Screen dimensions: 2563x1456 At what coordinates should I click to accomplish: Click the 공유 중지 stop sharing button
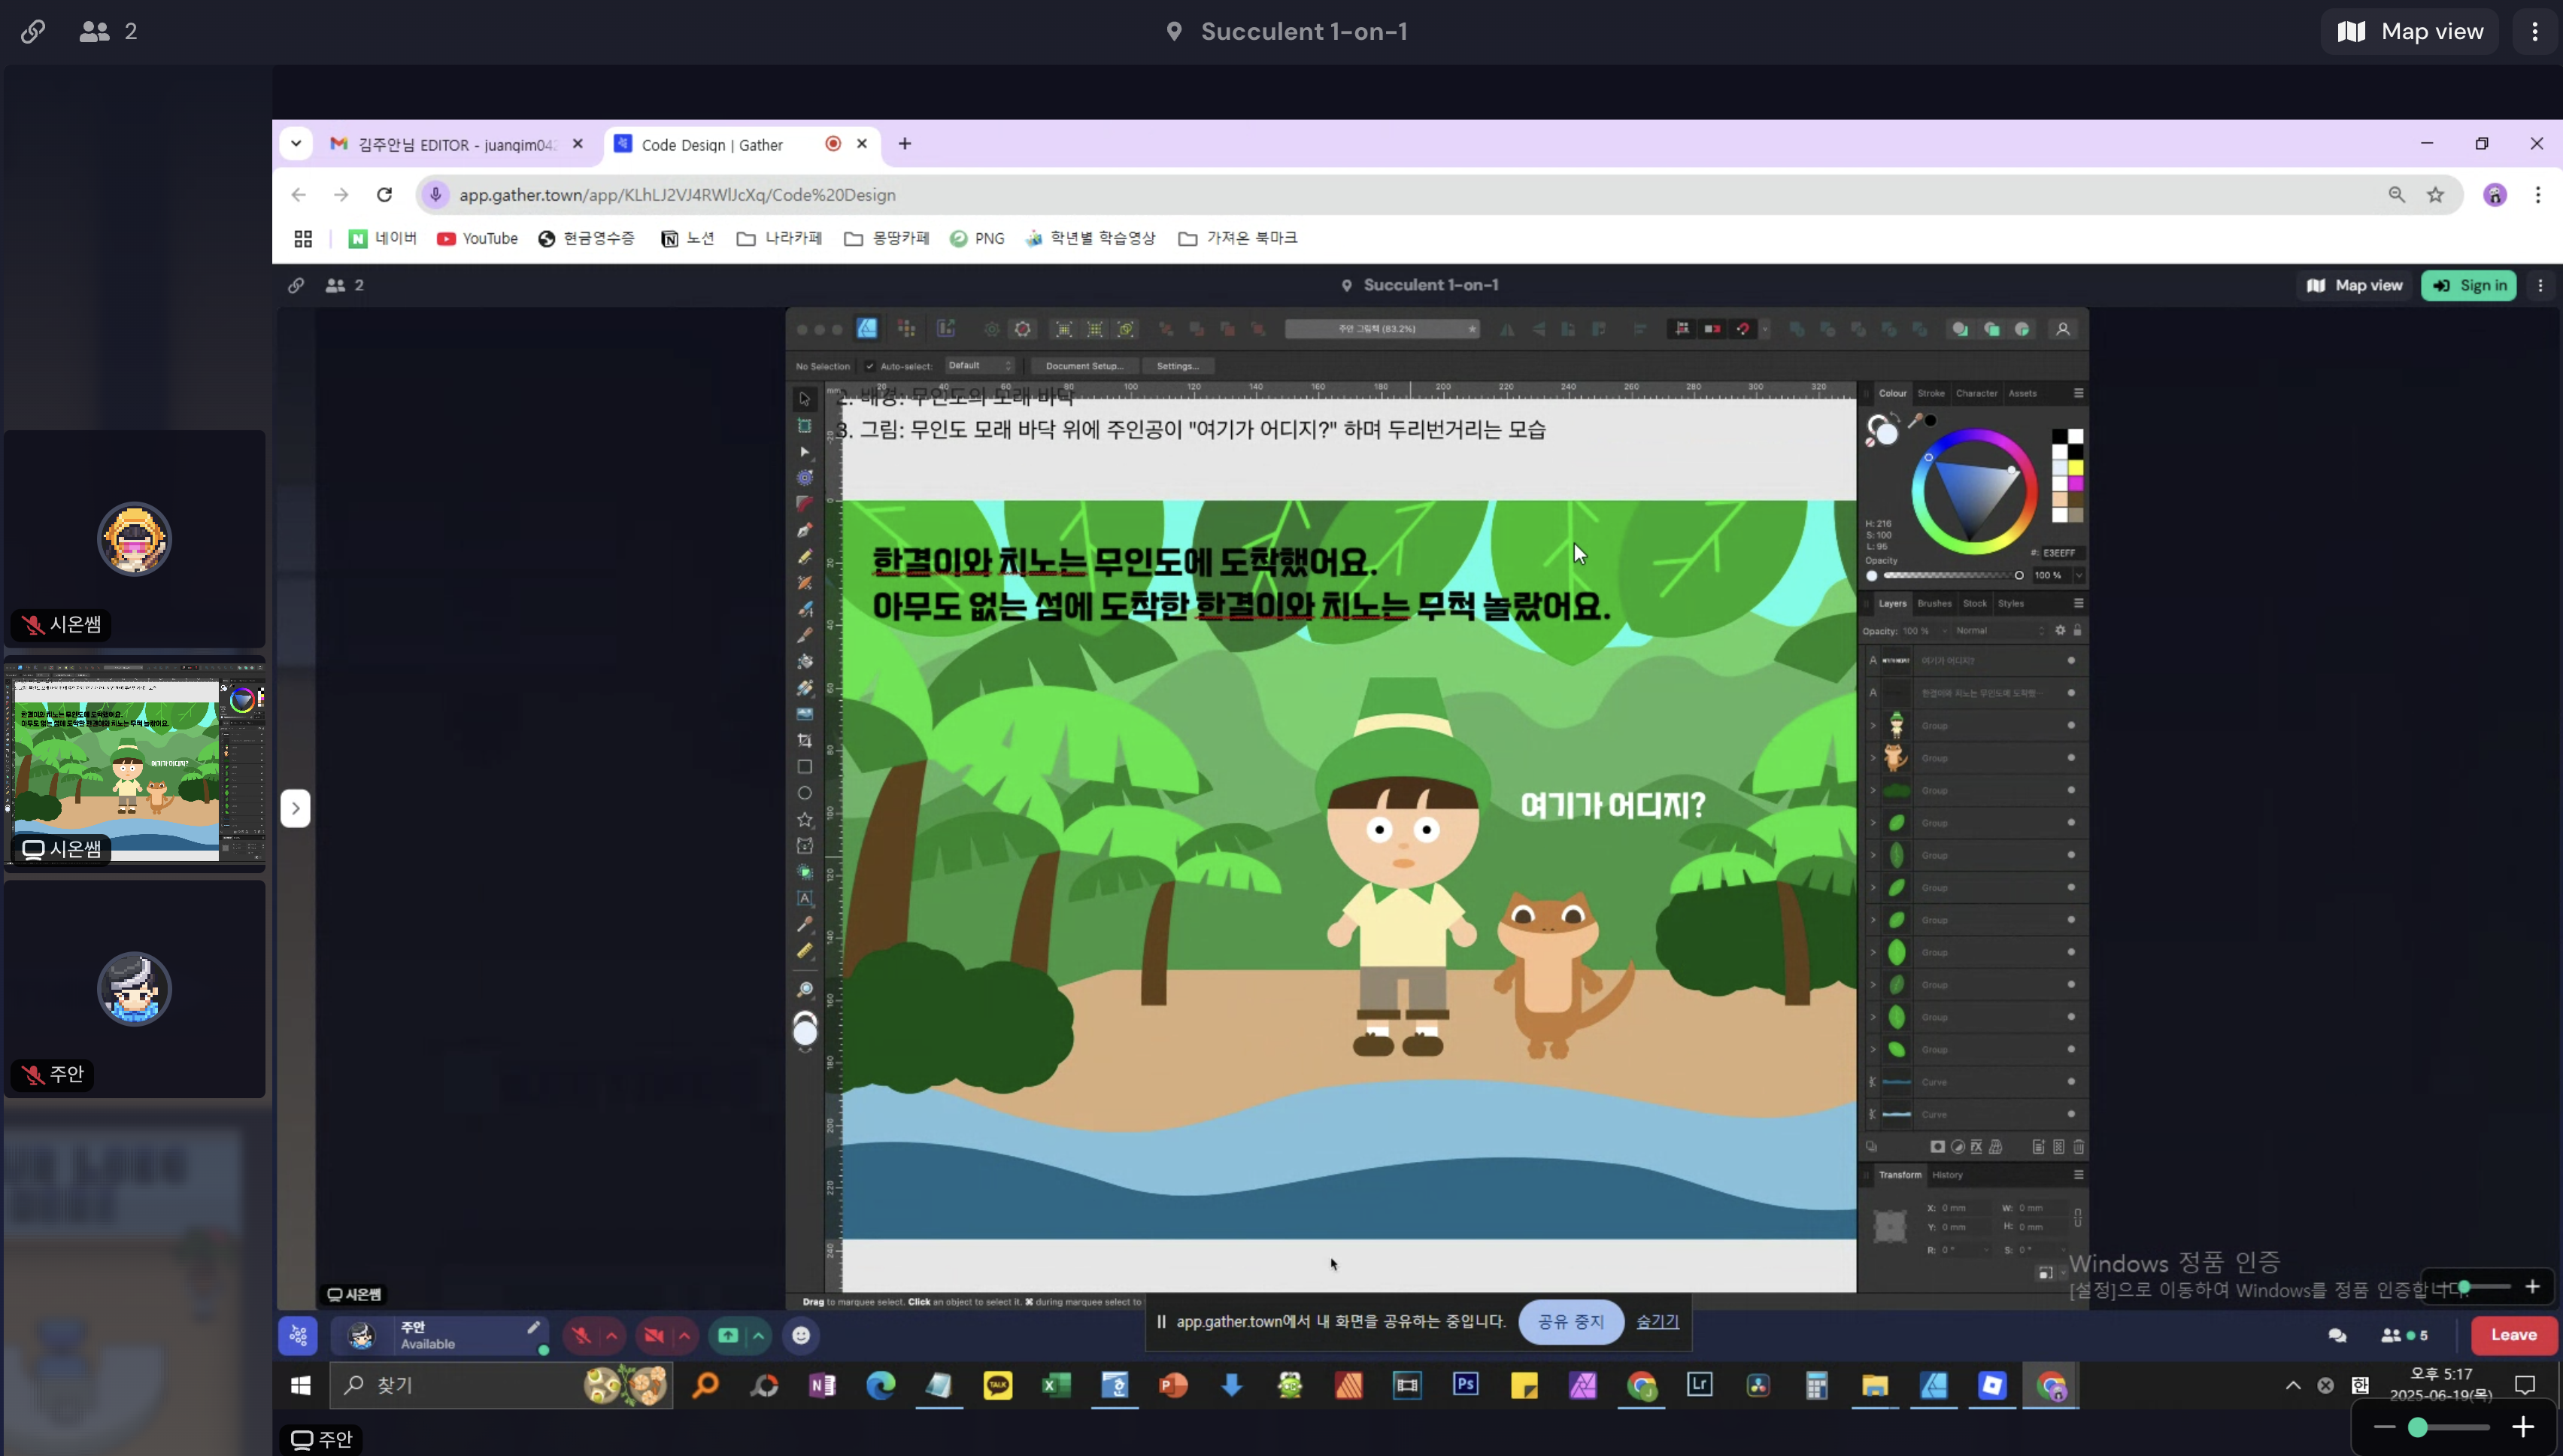[1570, 1322]
